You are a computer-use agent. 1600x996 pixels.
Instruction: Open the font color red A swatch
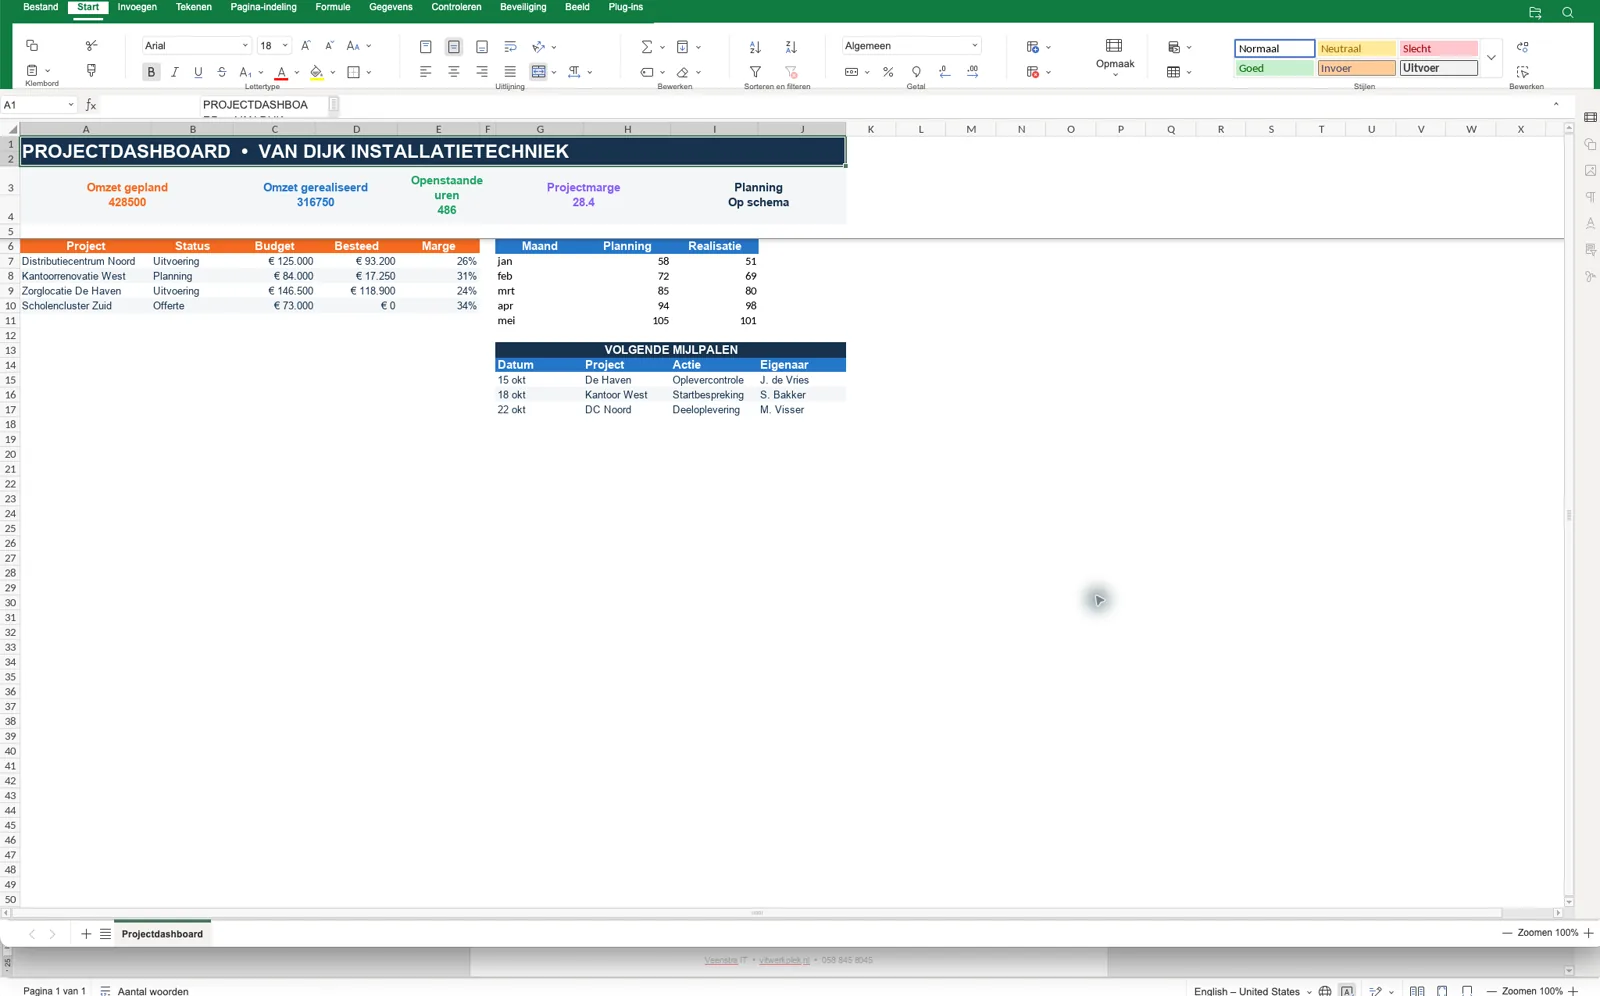tap(282, 72)
